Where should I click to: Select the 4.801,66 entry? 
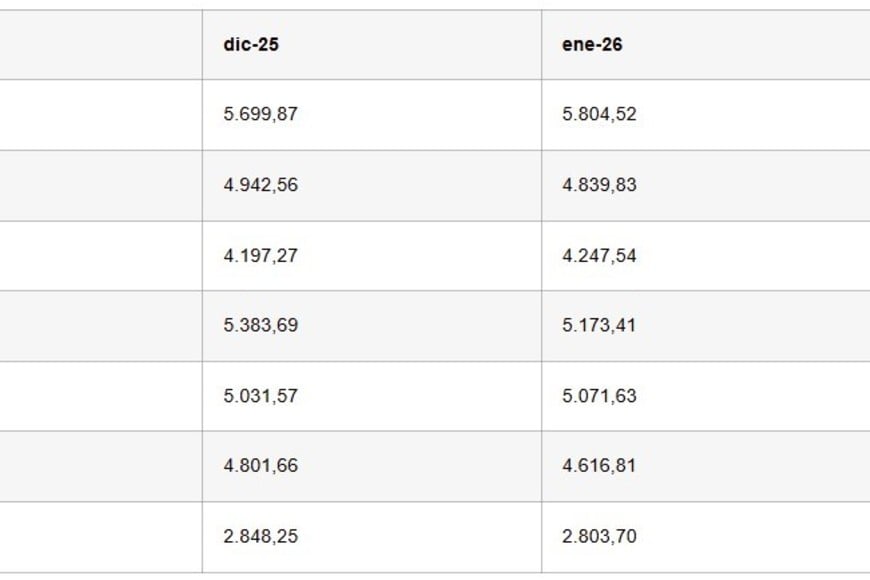click(261, 466)
